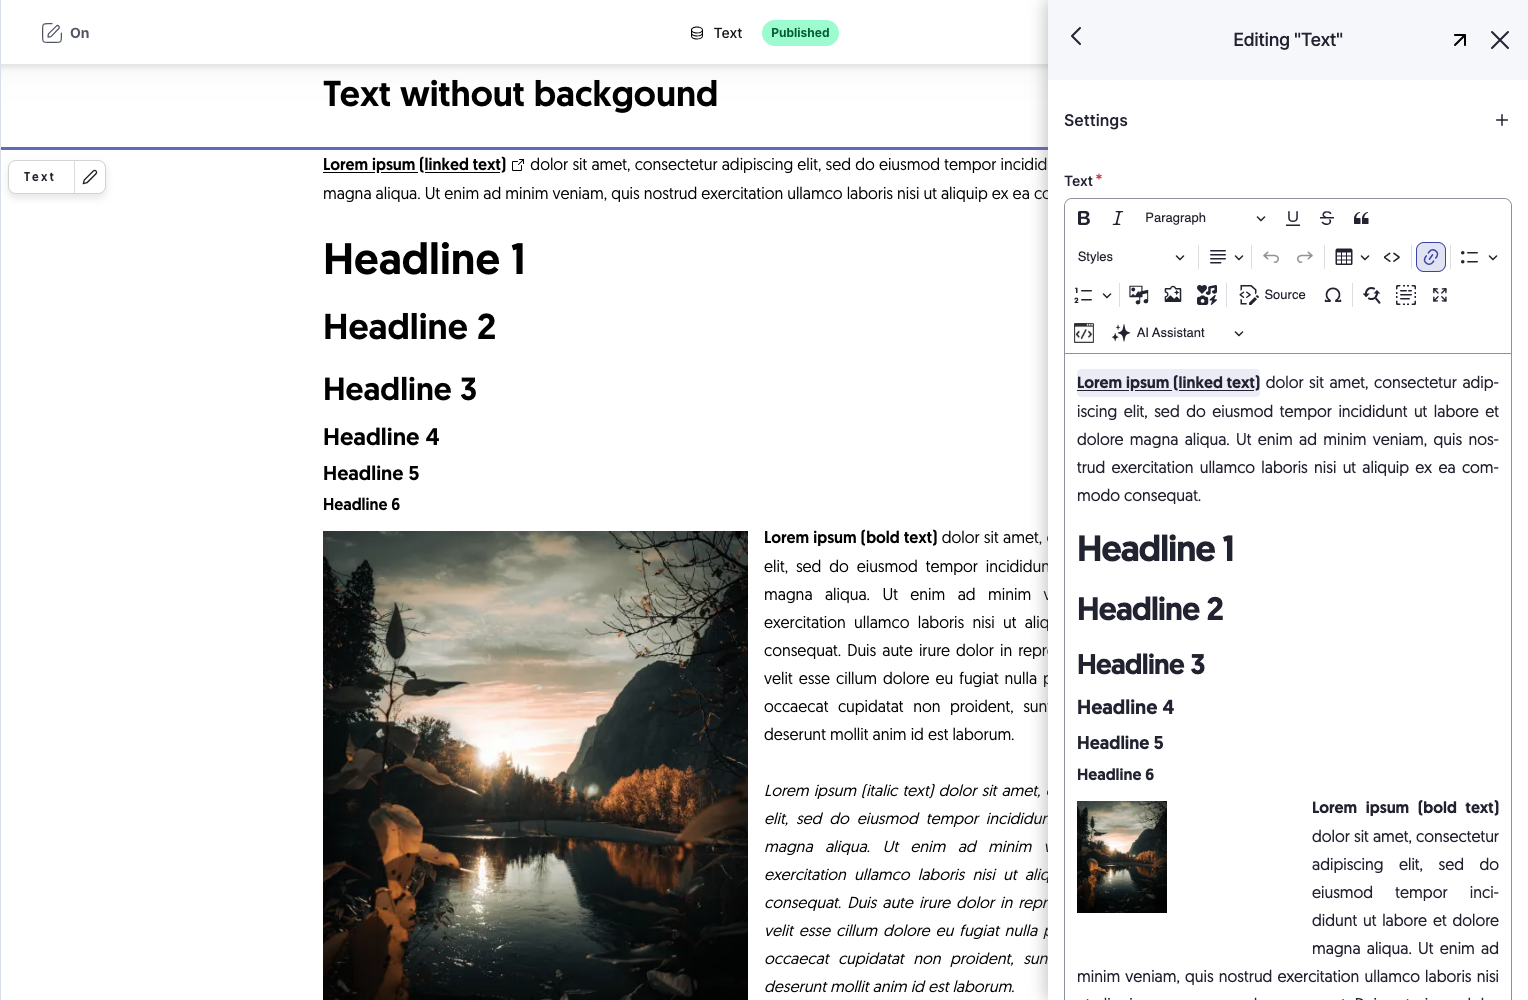1528x1000 pixels.
Task: Open the AI Assistant dropdown
Action: tap(1178, 333)
